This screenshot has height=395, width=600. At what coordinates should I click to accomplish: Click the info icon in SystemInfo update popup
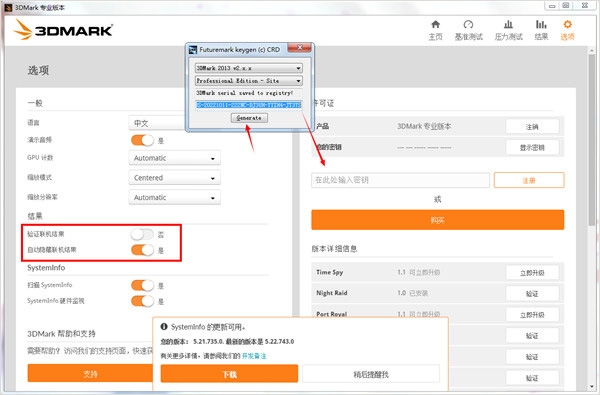164,326
